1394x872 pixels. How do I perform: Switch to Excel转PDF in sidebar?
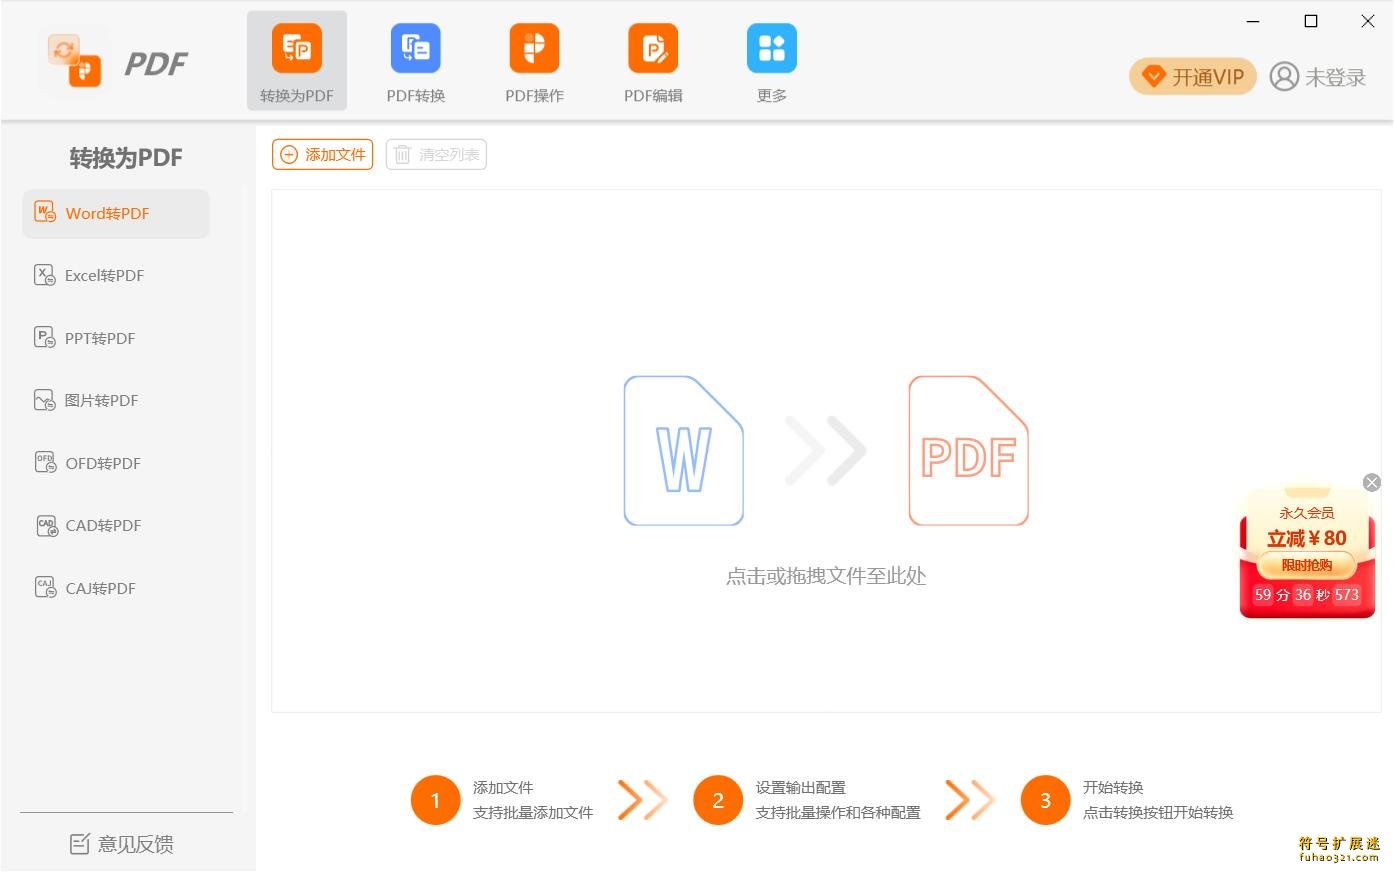pos(104,276)
